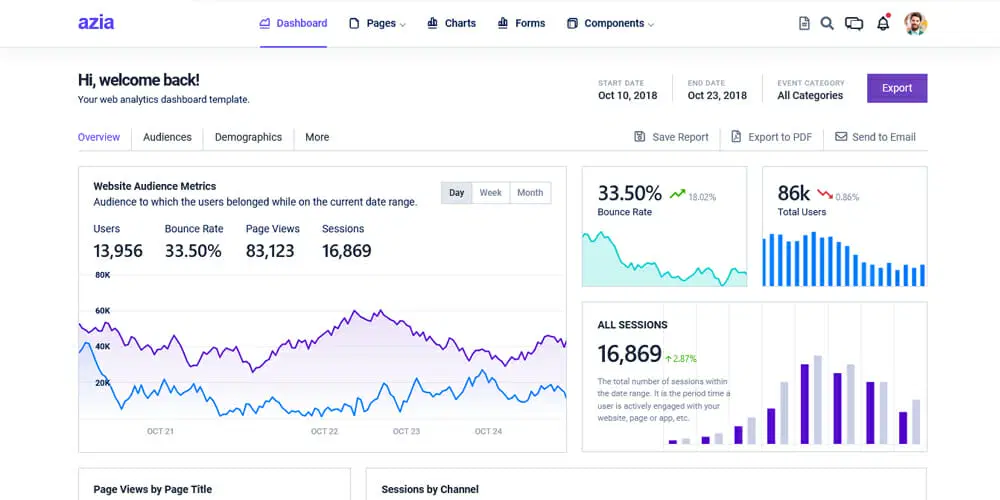The image size is (1000, 500).
Task: Click the Send to Email envelope icon
Action: coord(841,136)
